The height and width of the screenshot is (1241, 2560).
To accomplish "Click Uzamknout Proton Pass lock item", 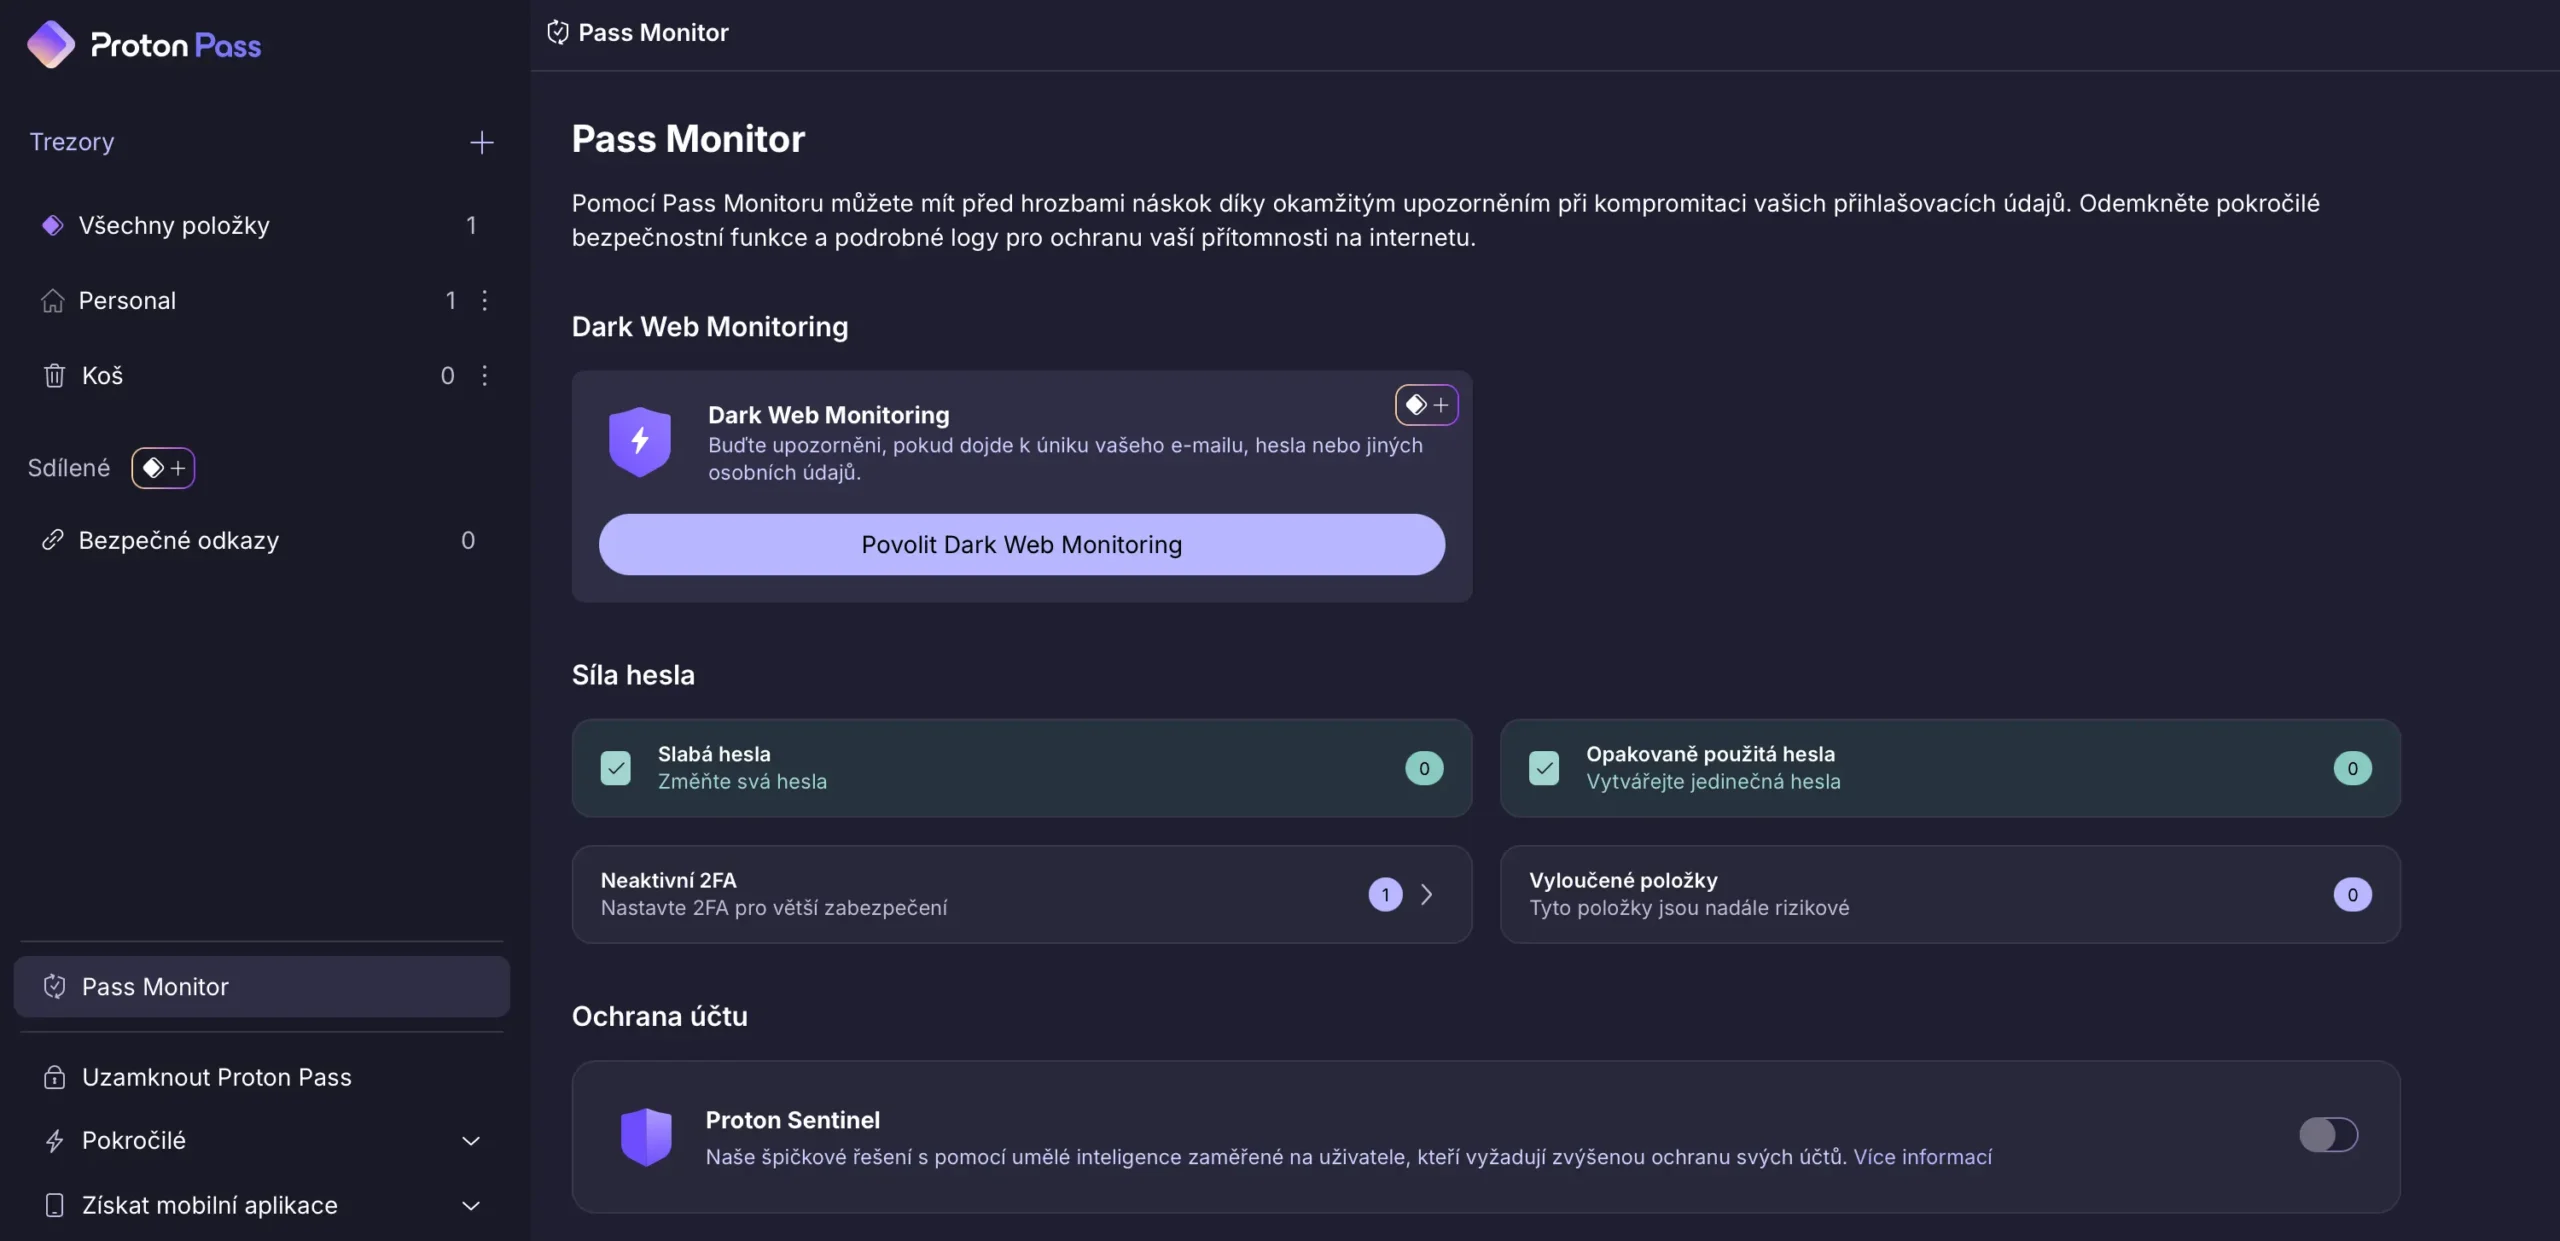I will click(216, 1077).
